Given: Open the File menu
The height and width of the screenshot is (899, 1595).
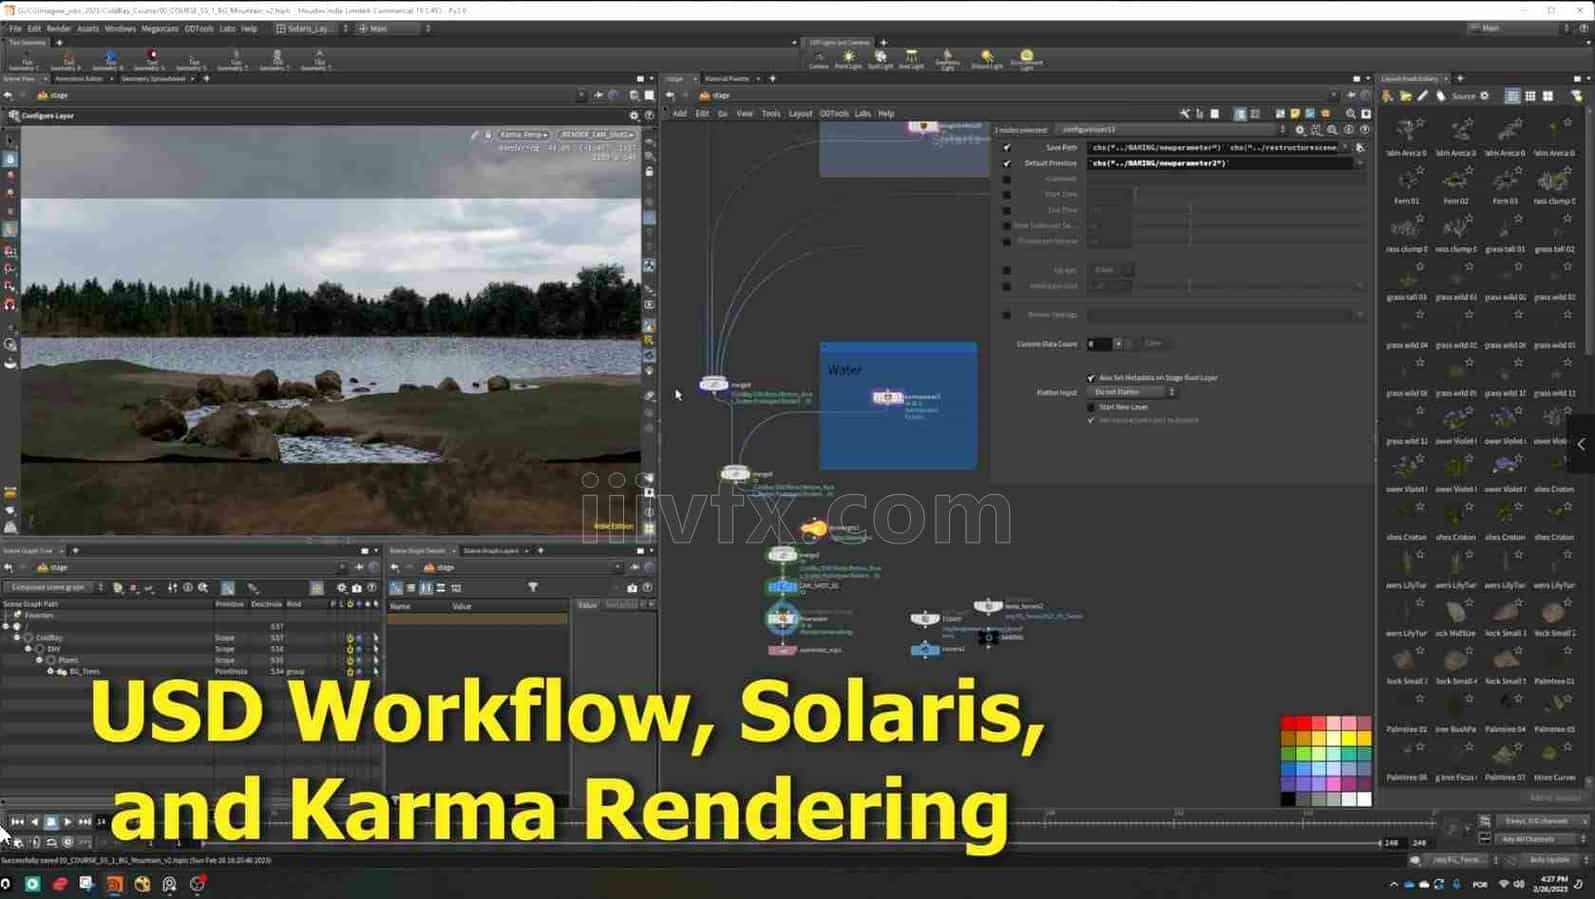Looking at the screenshot, I should (x=15, y=29).
